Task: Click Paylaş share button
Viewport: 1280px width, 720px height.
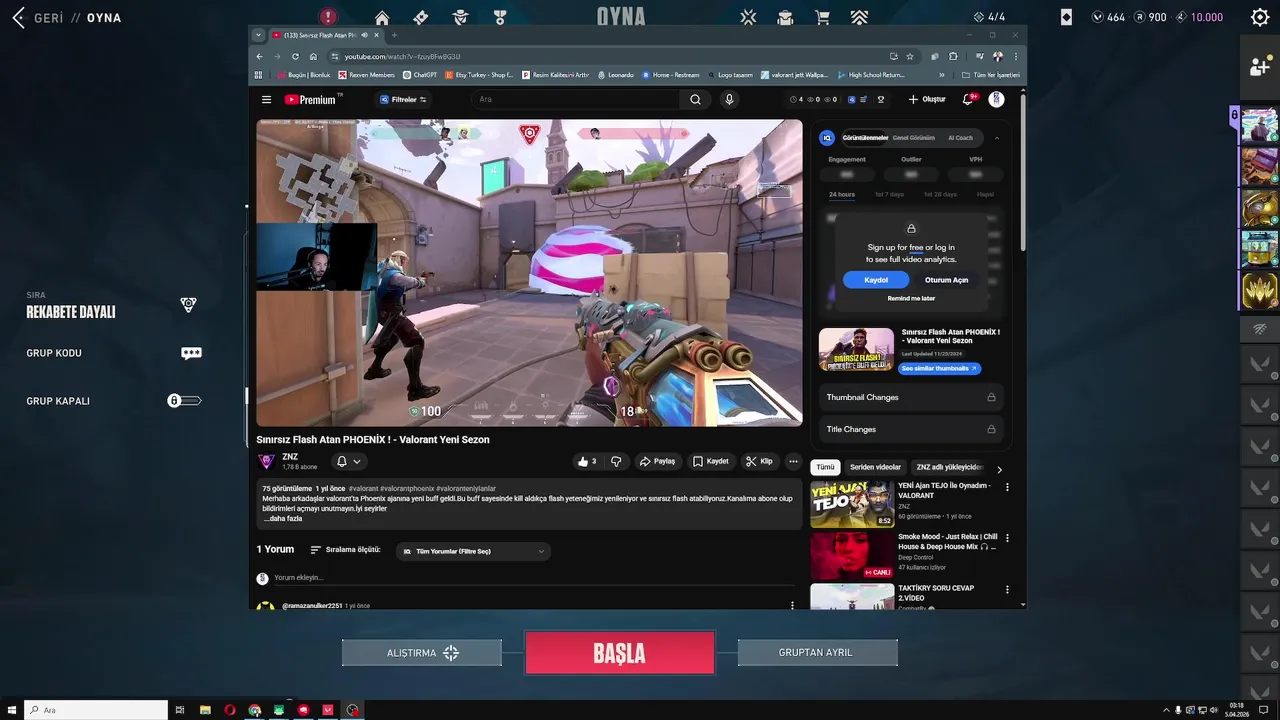Action: pyautogui.click(x=659, y=461)
